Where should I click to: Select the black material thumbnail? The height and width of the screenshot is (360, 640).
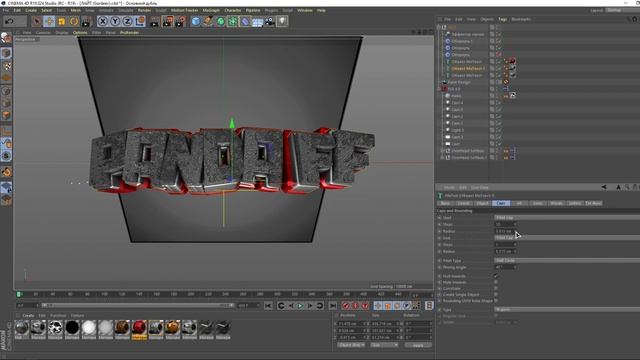72,328
